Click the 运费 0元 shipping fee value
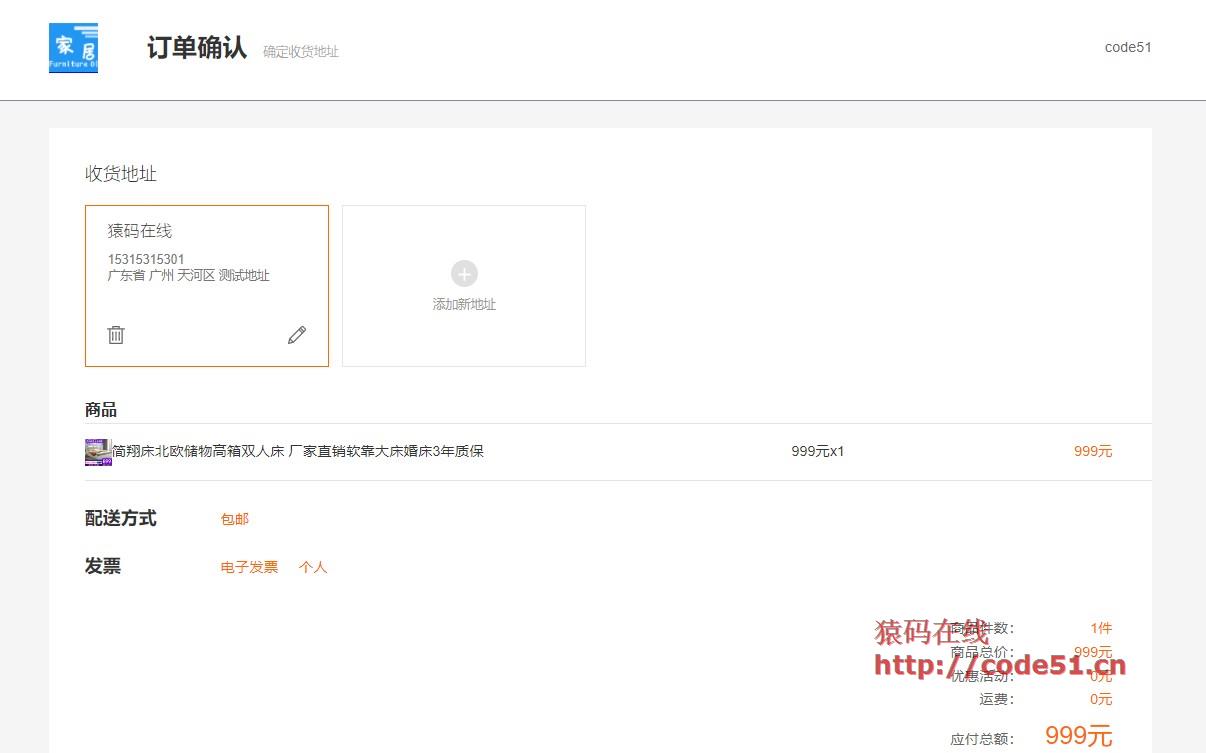 (x=1100, y=699)
